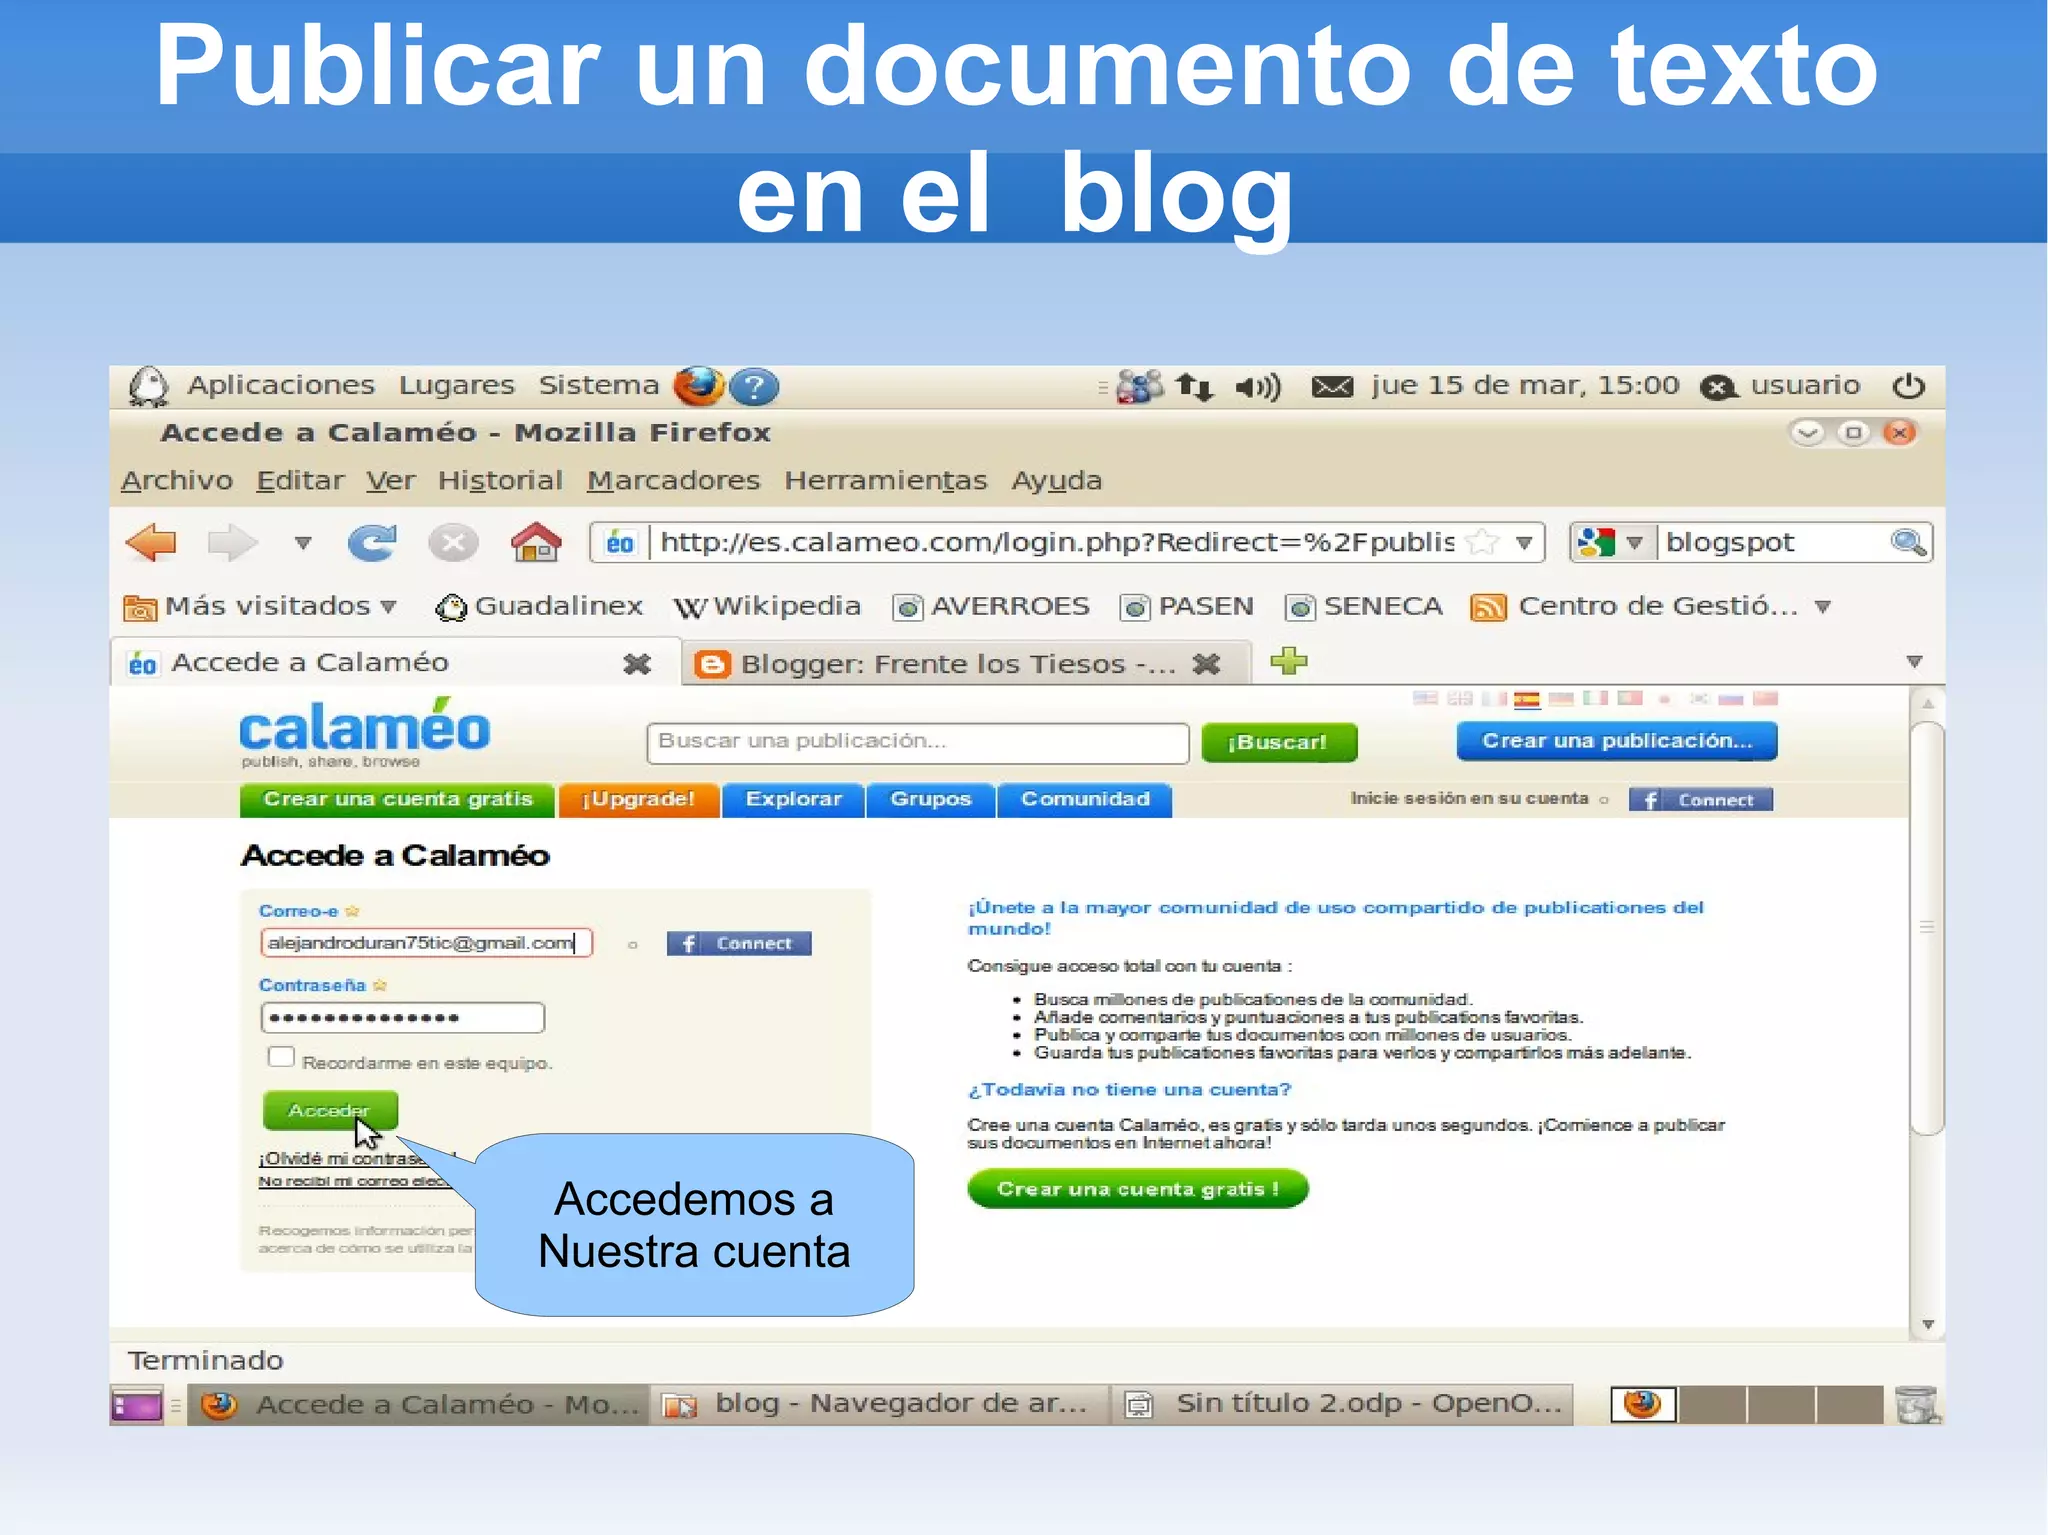This screenshot has height=1535, width=2048.
Task: Open the Editar menu
Action: pyautogui.click(x=300, y=481)
